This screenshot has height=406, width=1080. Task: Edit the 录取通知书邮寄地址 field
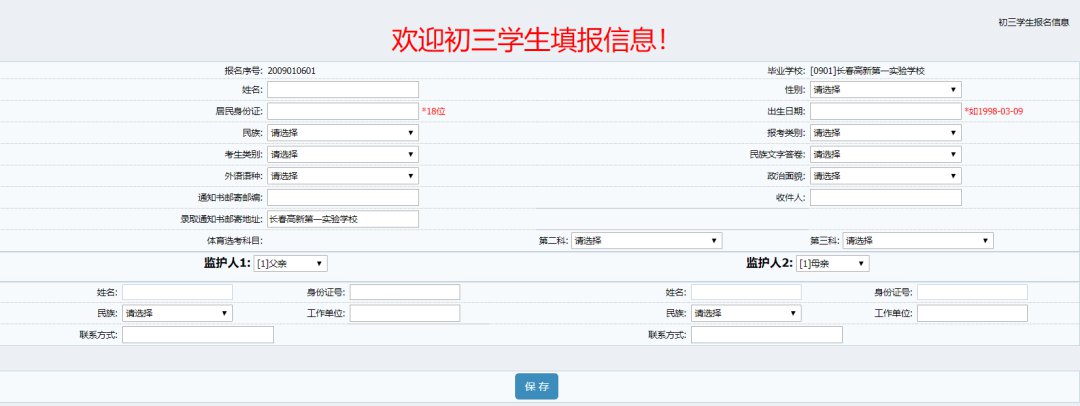point(342,219)
